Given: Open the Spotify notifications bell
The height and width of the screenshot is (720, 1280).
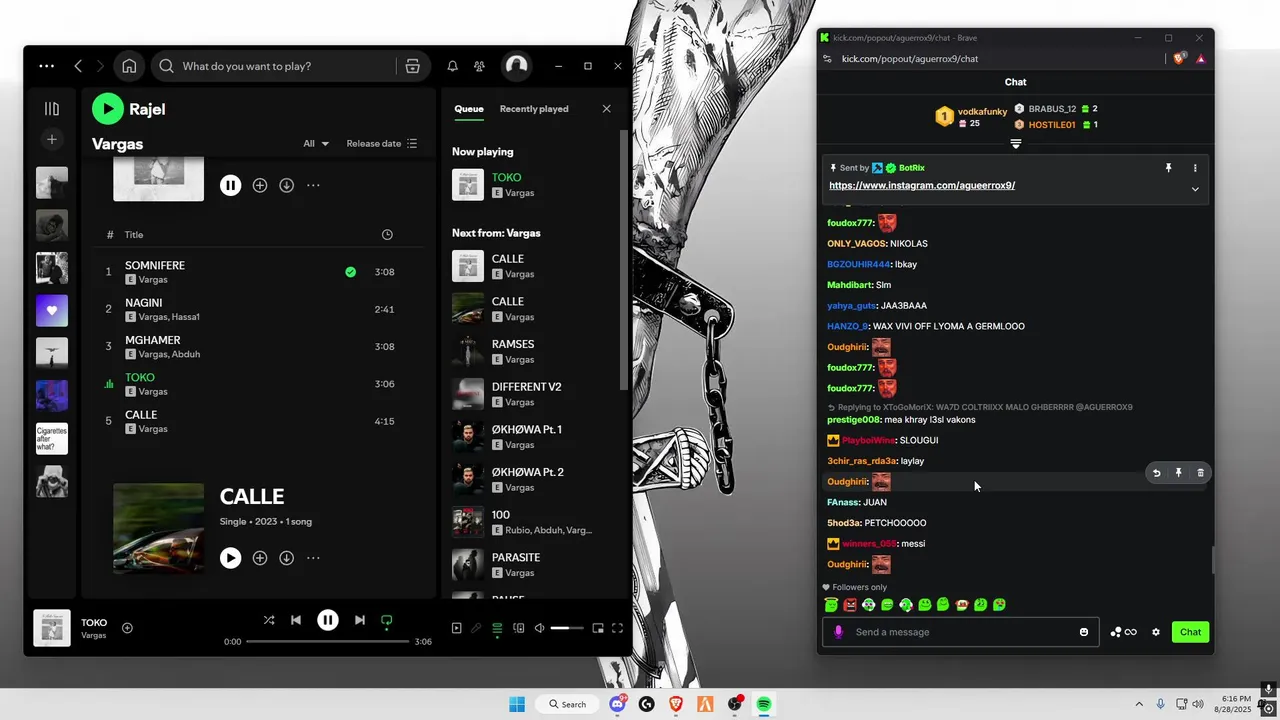Looking at the screenshot, I should pyautogui.click(x=452, y=66).
